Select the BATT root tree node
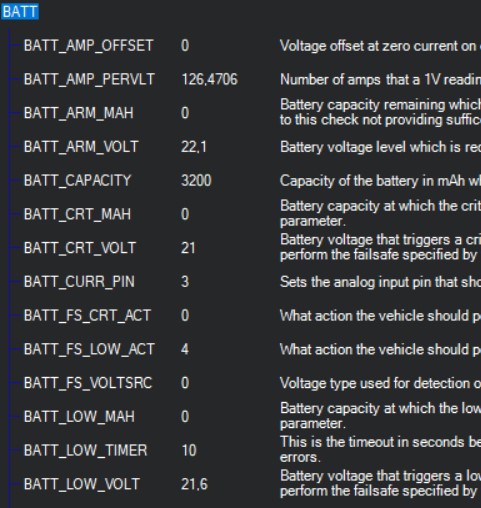Screen dimensions: 481x508 20,12
